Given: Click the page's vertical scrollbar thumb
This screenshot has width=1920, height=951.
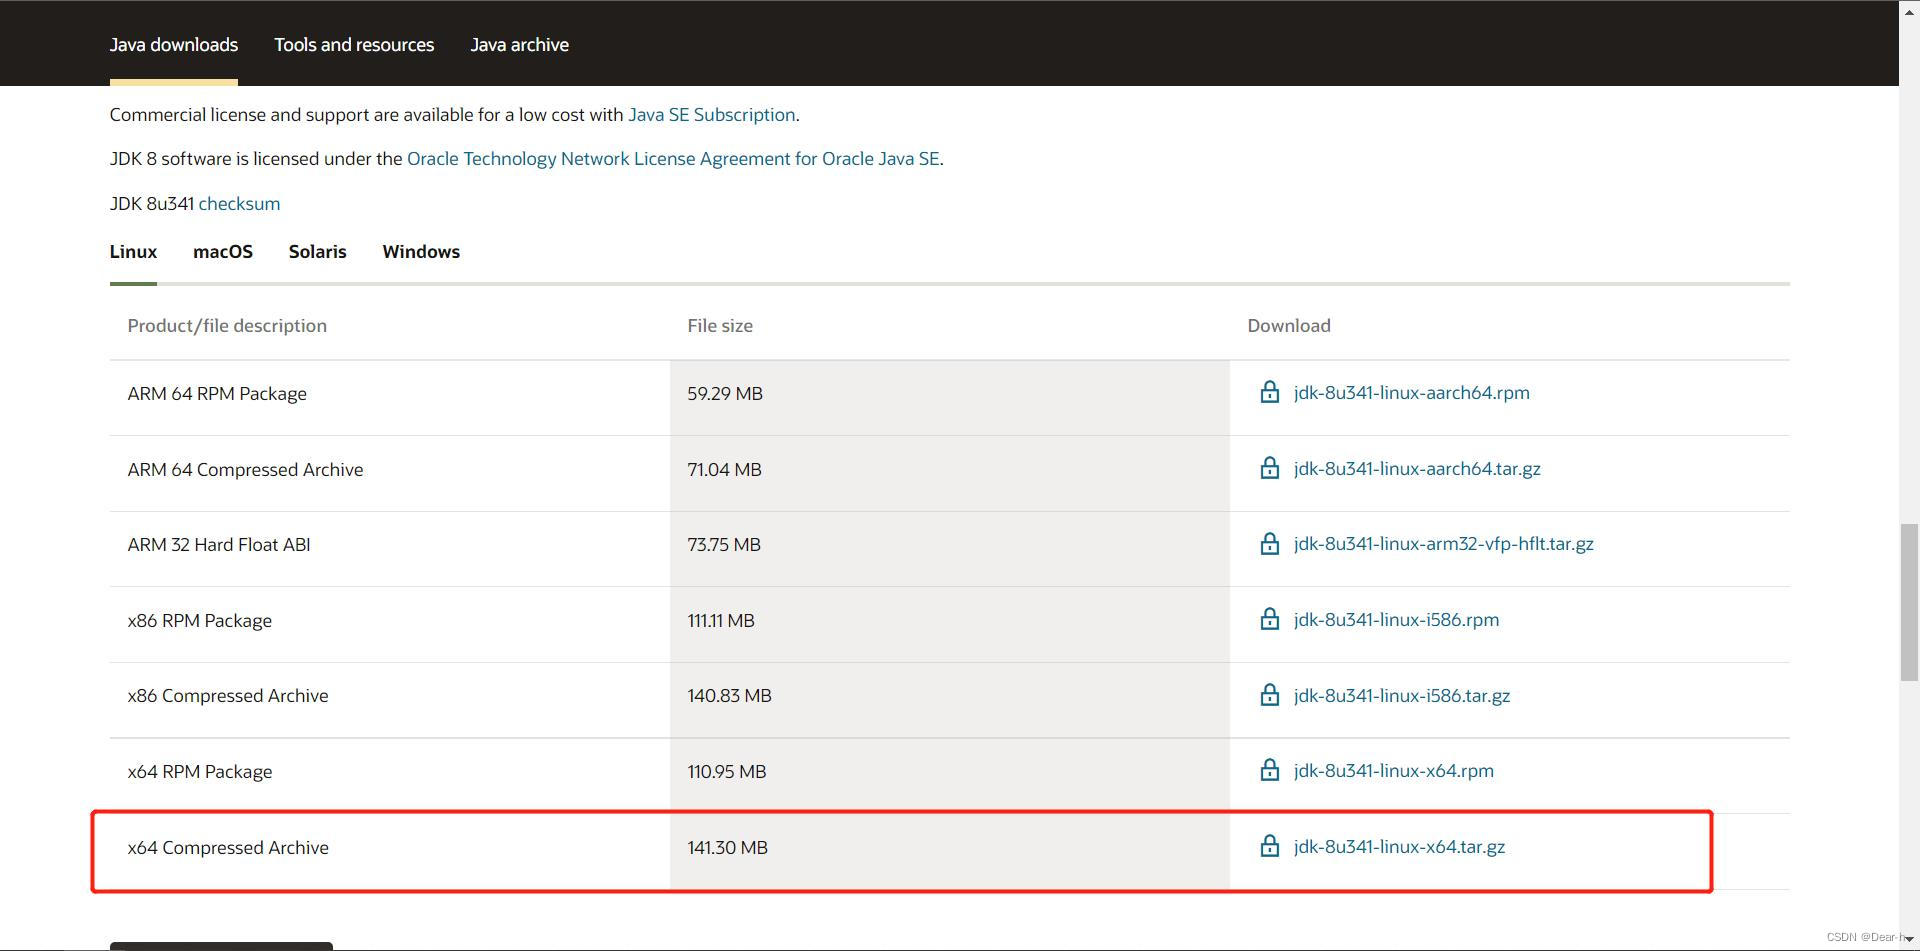Looking at the screenshot, I should (x=1909, y=602).
